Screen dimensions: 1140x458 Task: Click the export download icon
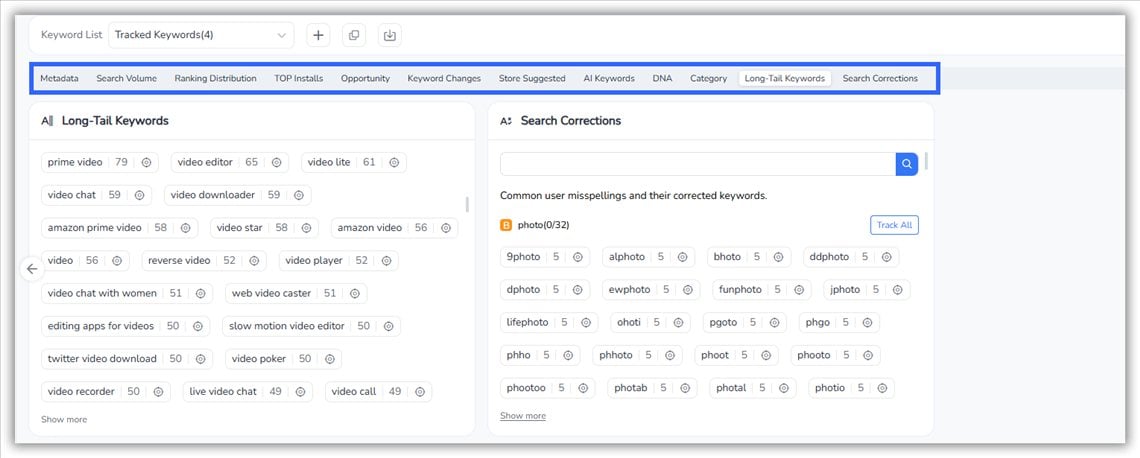[x=390, y=35]
